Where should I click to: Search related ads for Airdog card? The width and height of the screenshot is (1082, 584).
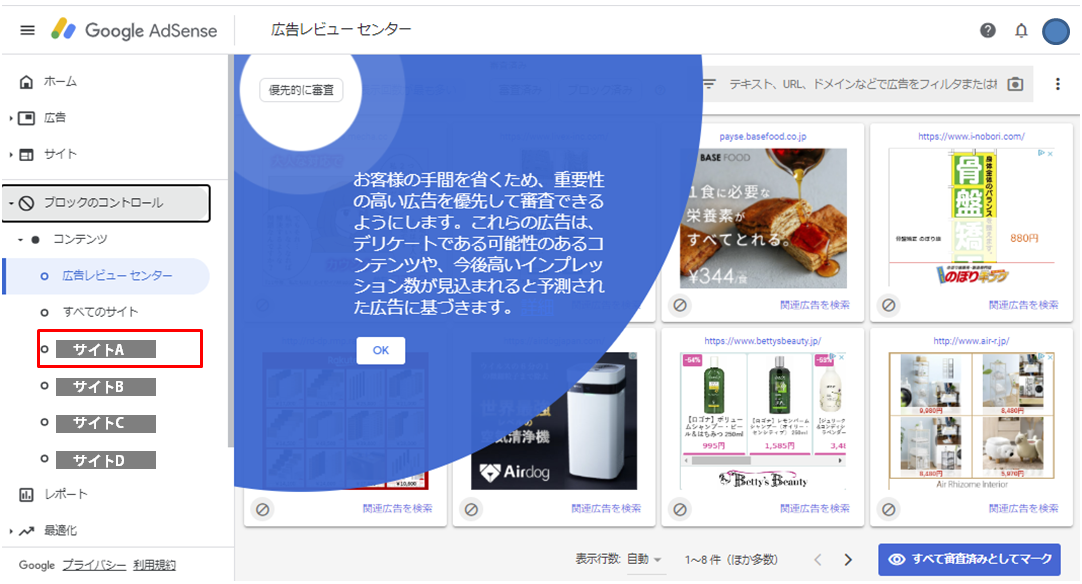(x=606, y=509)
